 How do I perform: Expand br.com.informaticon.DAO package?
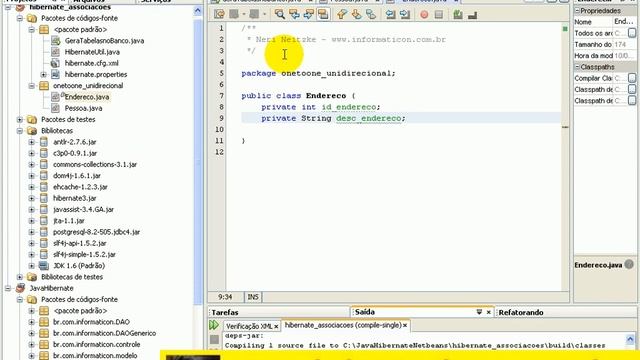[x=31, y=322]
